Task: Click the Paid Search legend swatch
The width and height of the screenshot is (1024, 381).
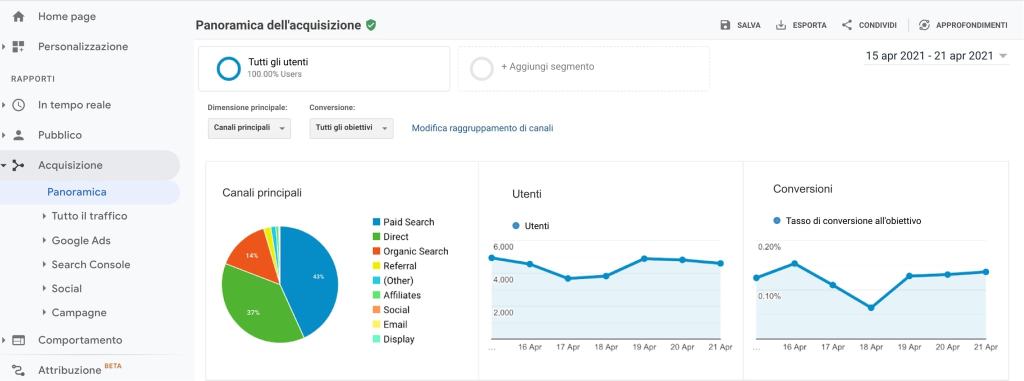Action: pyautogui.click(x=376, y=222)
